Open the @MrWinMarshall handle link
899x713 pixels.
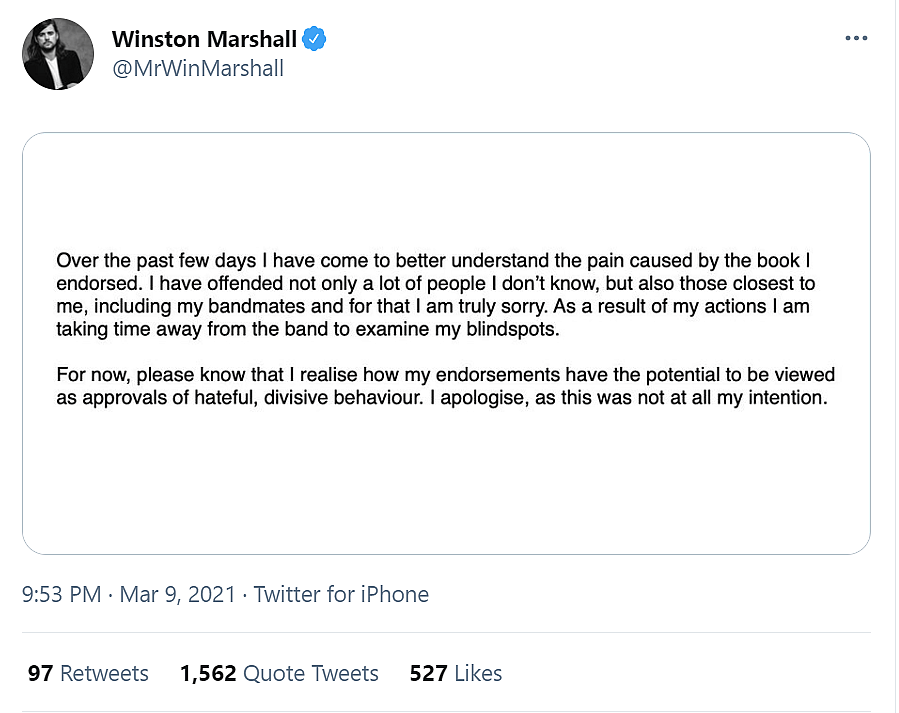click(x=198, y=68)
